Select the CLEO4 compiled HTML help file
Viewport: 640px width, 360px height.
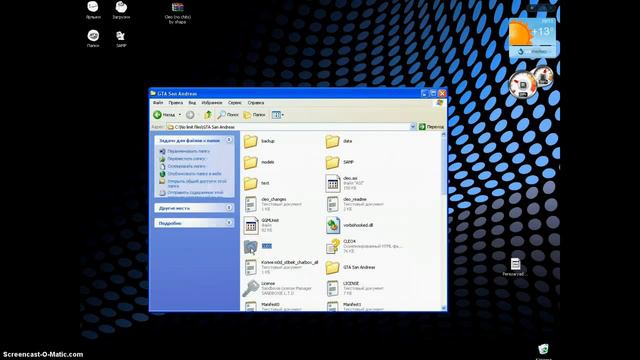[x=332, y=247]
